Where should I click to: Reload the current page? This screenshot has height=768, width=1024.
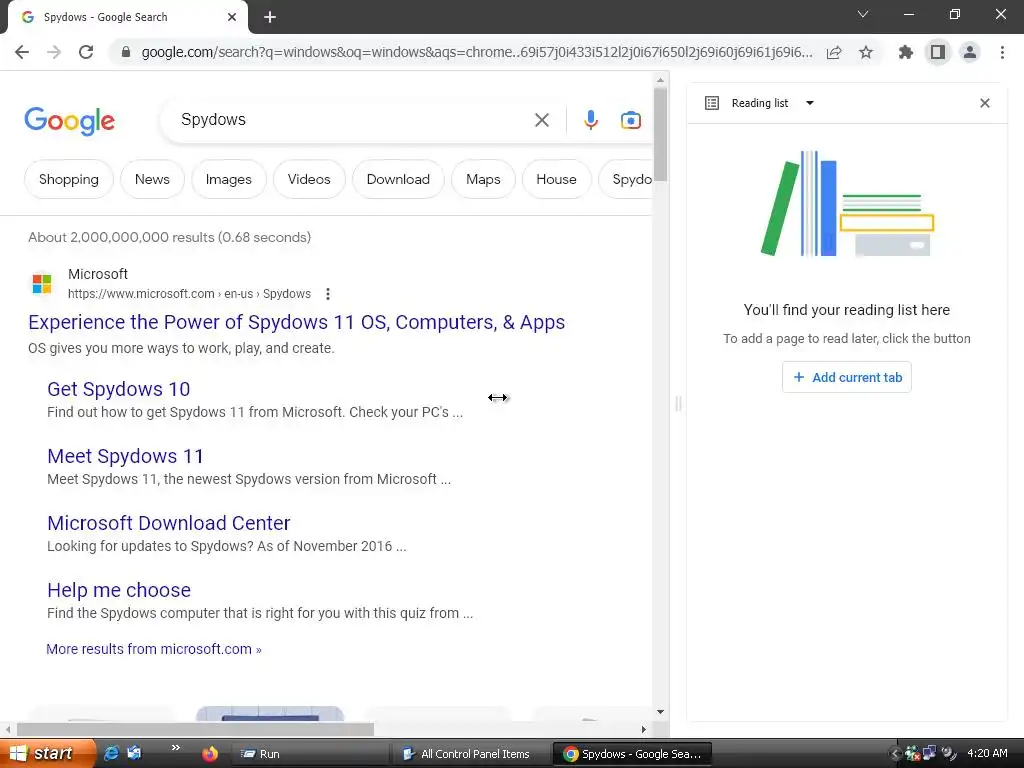(x=86, y=52)
